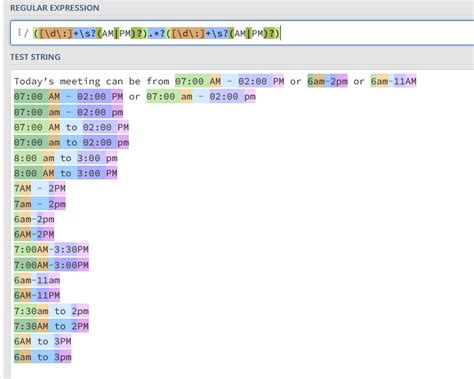Screen dimensions: 474x379
Task: Click the line "7AM - 2PM"
Action: (x=40, y=188)
